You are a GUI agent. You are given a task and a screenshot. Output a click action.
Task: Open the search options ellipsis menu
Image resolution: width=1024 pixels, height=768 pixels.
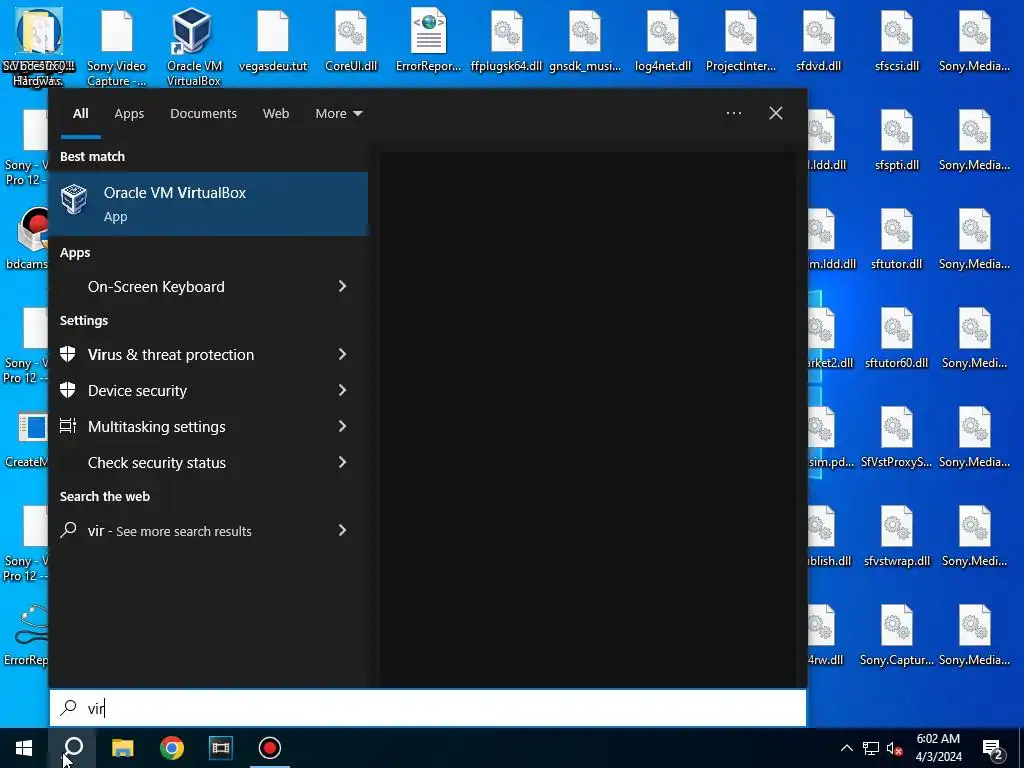[x=733, y=113]
